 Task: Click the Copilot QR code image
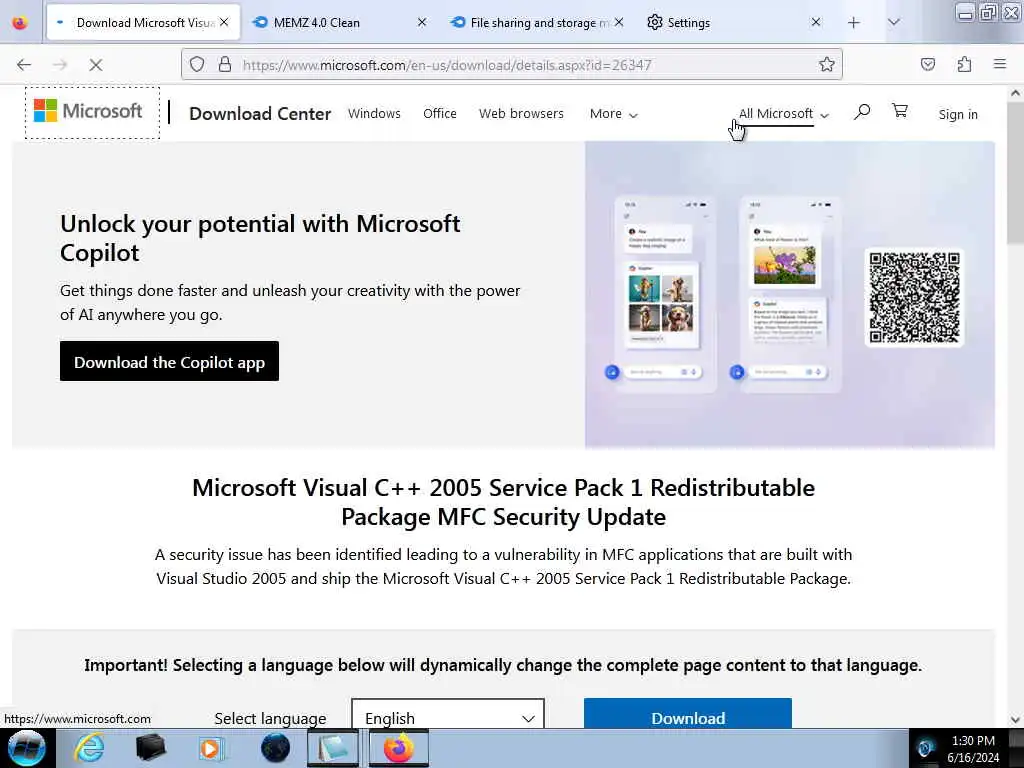914,297
